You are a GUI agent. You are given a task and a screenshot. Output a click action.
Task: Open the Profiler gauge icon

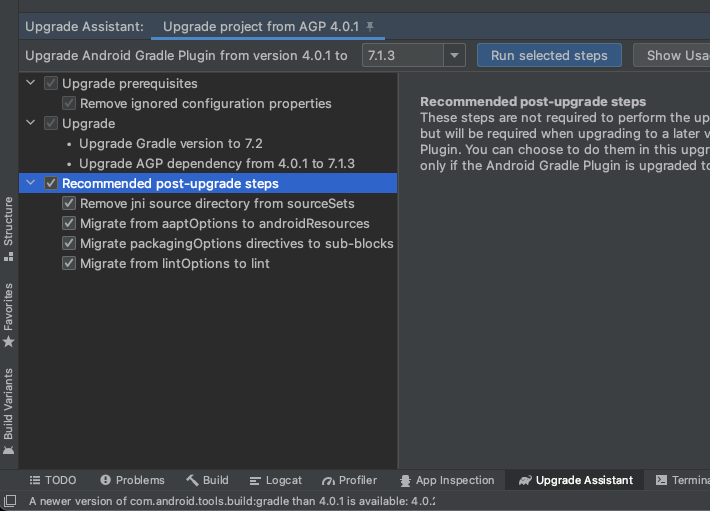point(328,481)
